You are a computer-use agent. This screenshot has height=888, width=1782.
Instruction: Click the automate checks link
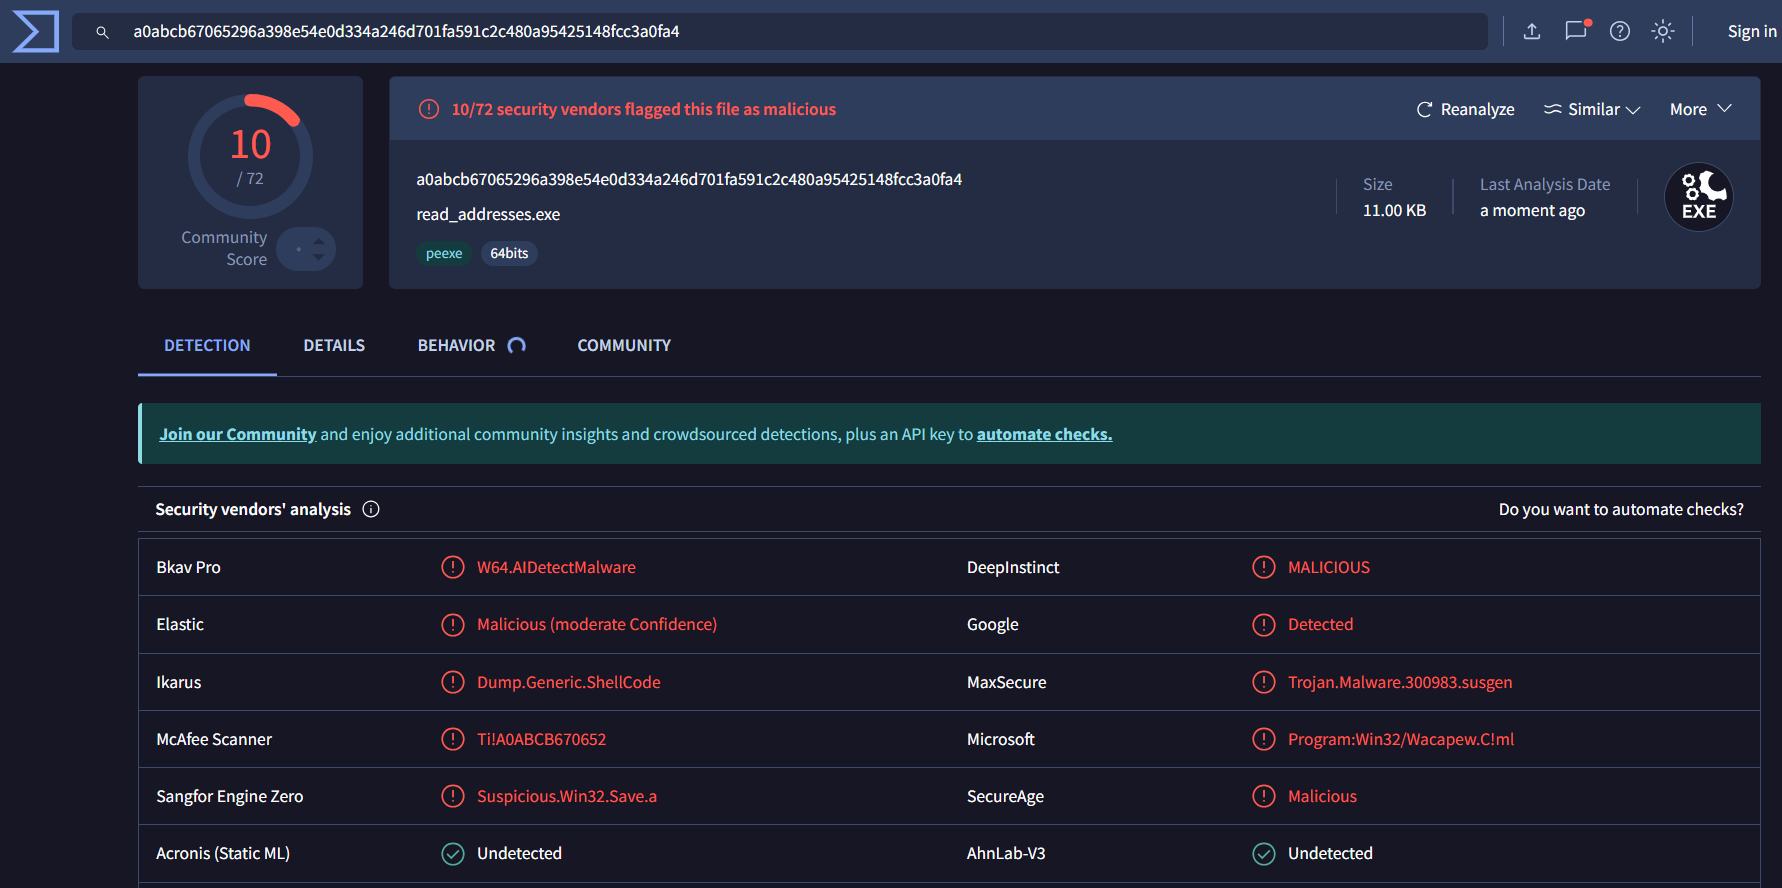(1044, 434)
